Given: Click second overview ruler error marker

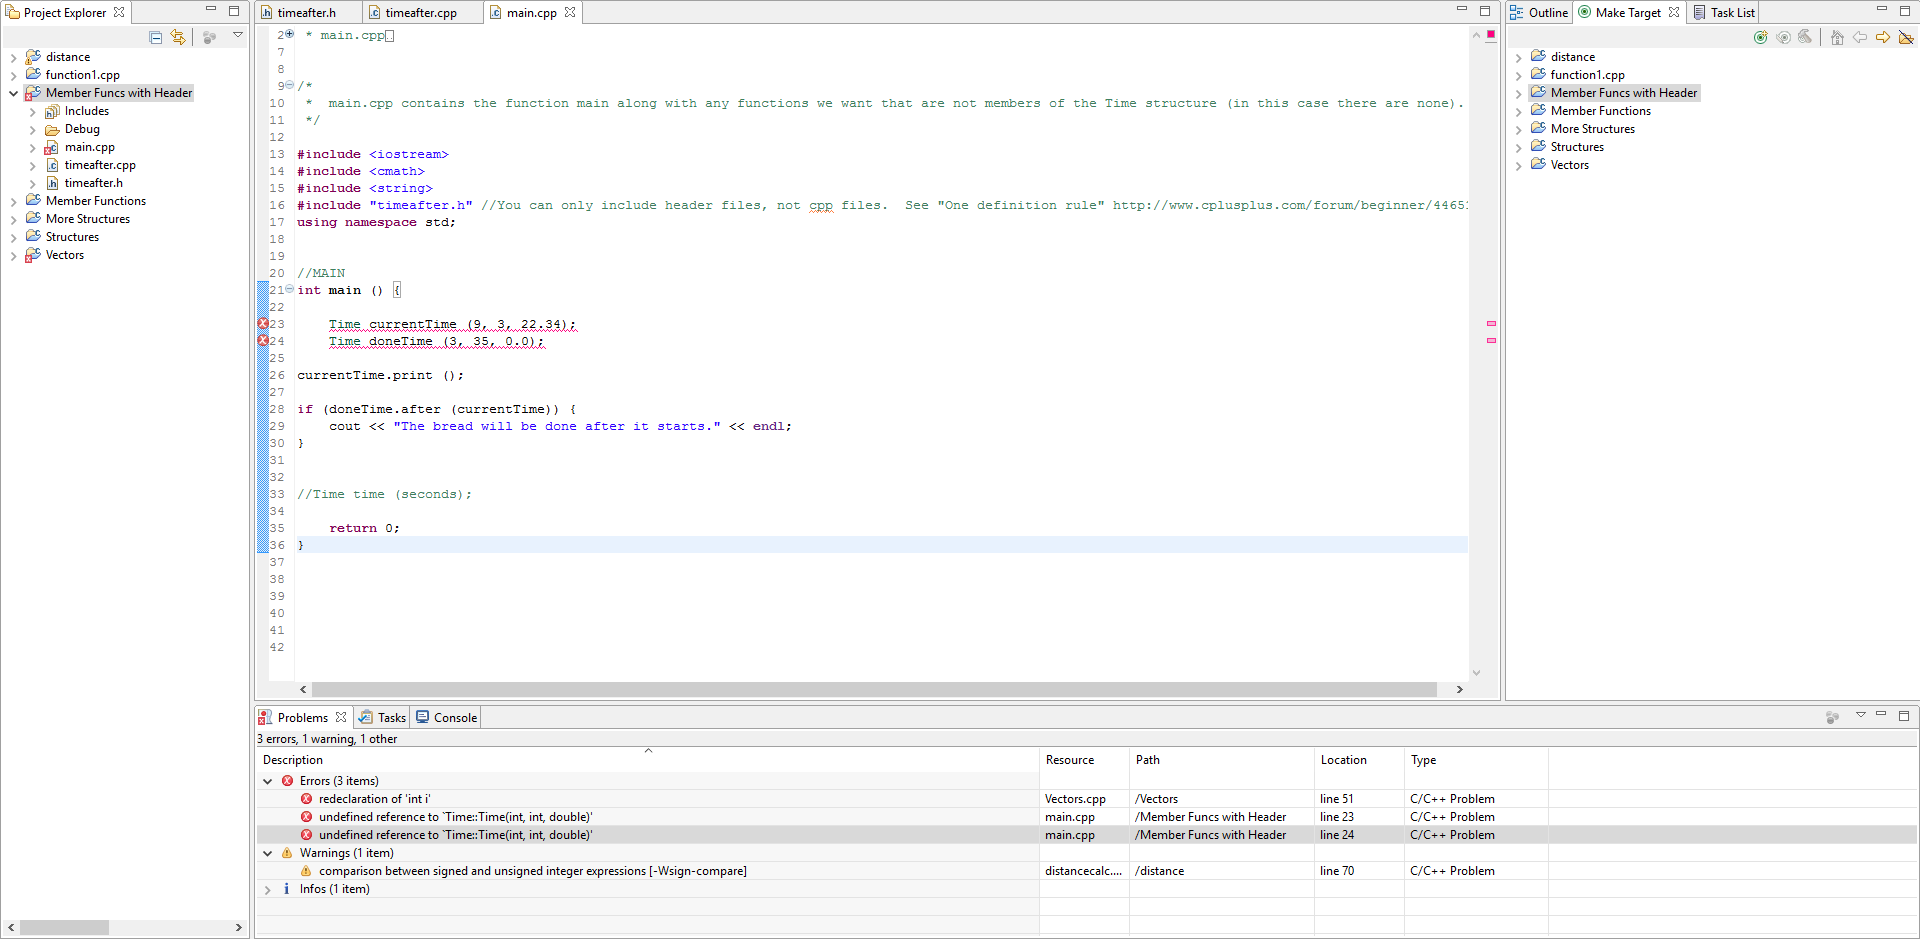Looking at the screenshot, I should pyautogui.click(x=1491, y=340).
